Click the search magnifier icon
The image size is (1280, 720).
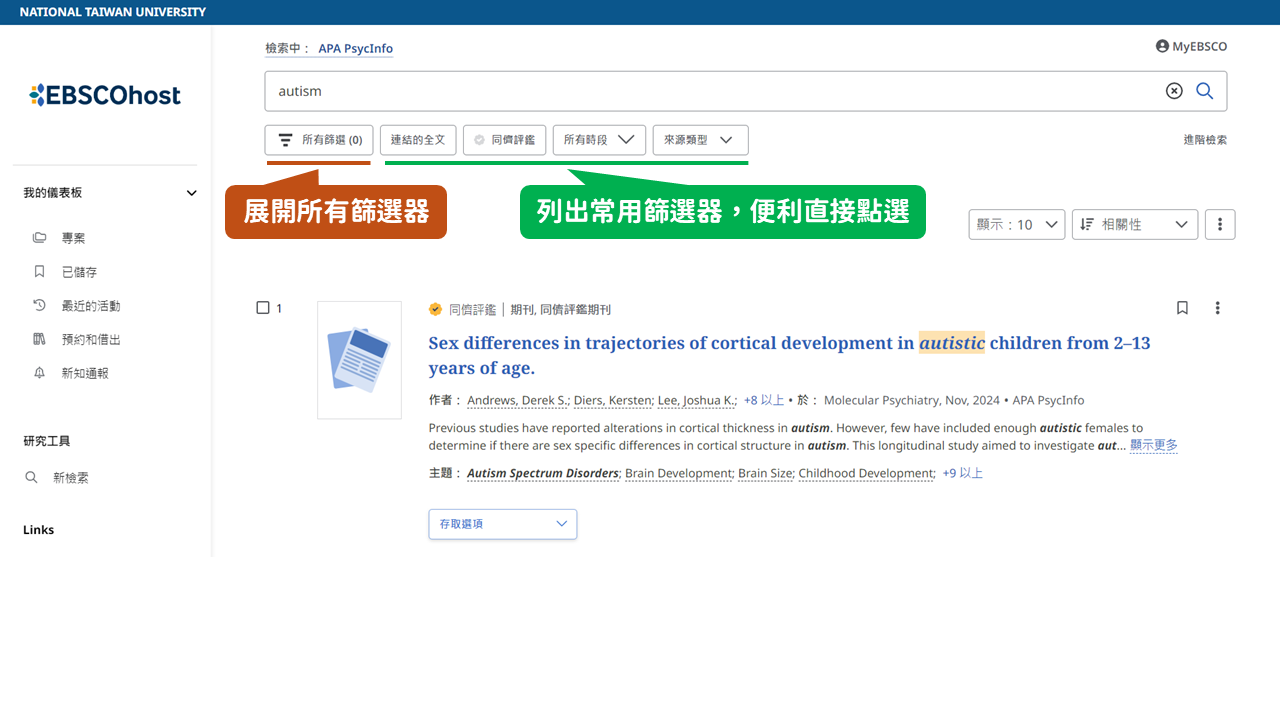[1205, 91]
